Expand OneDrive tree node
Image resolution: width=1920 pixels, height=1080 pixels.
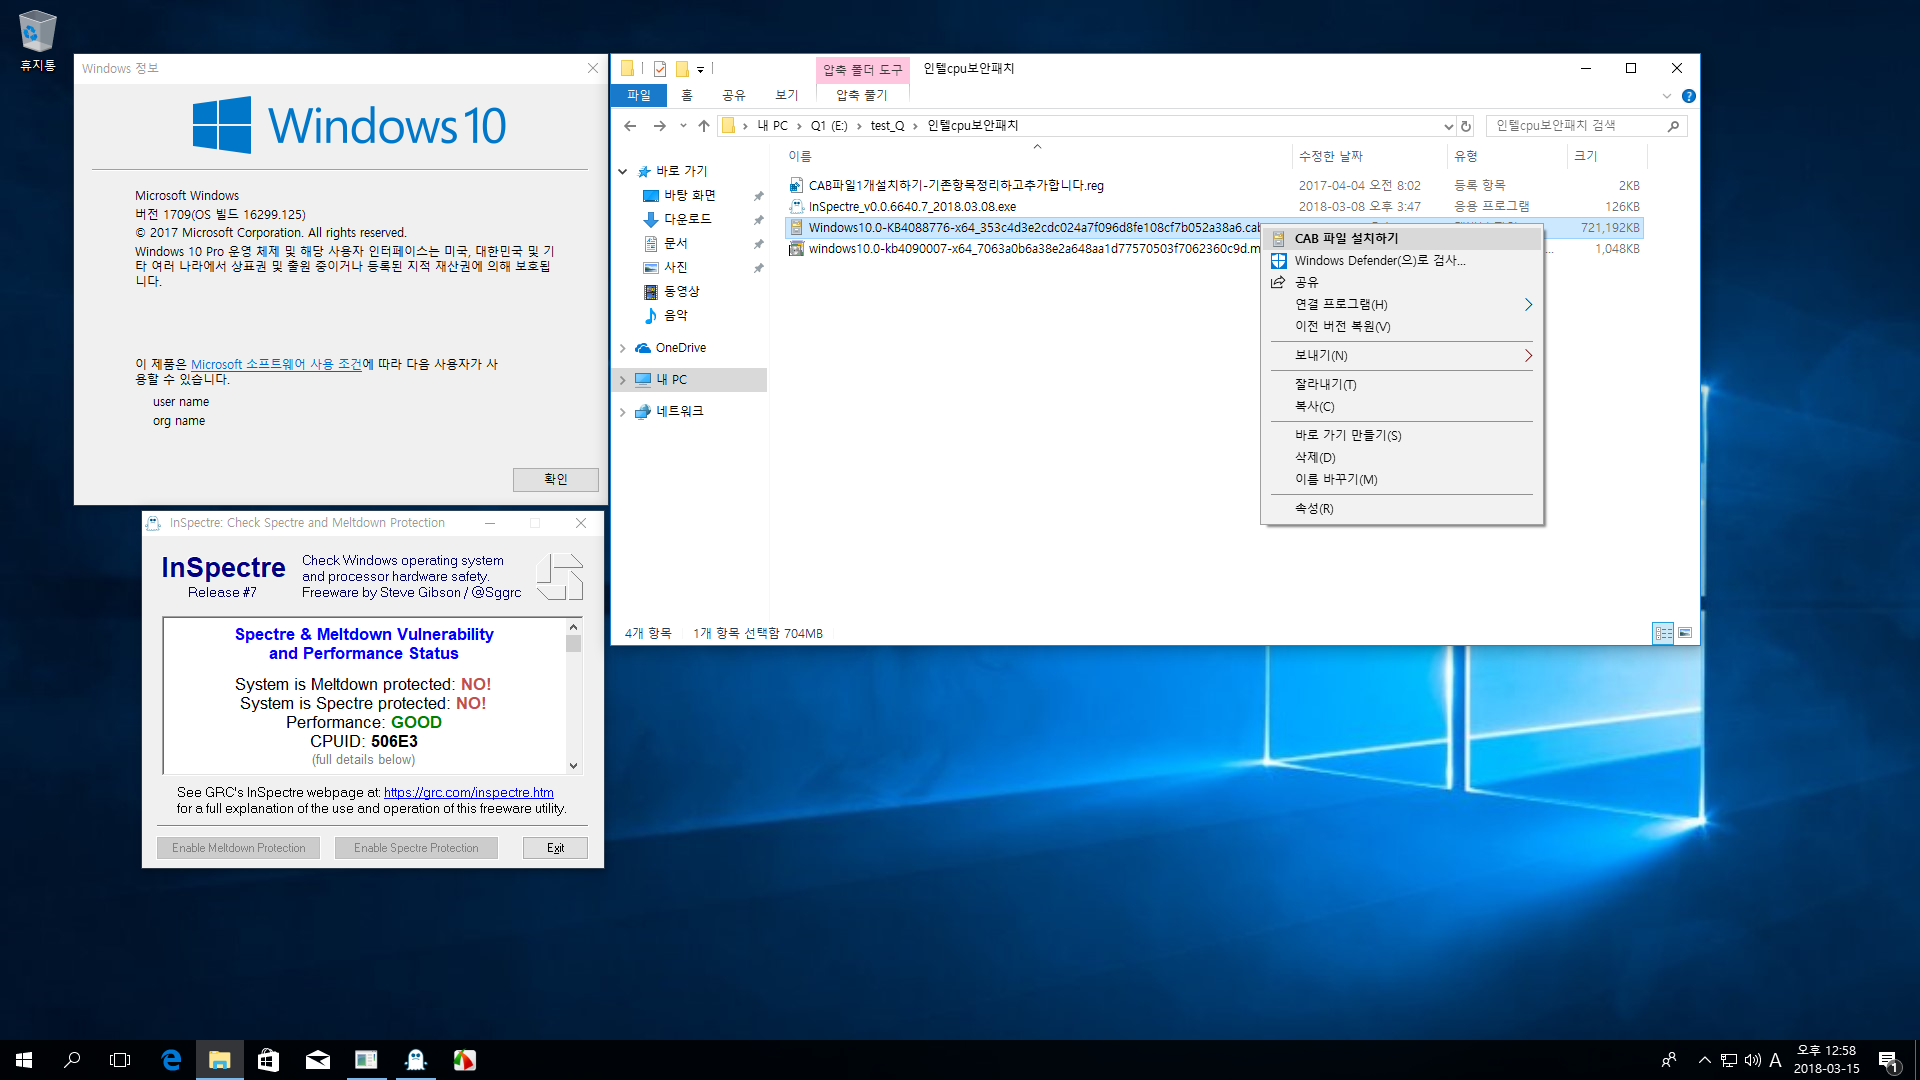[x=623, y=348]
